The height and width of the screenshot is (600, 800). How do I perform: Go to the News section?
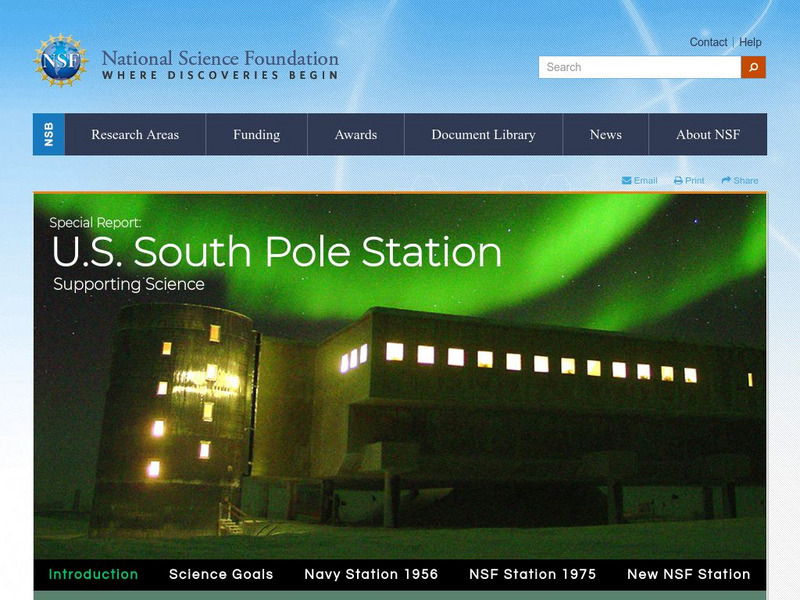[x=605, y=135]
